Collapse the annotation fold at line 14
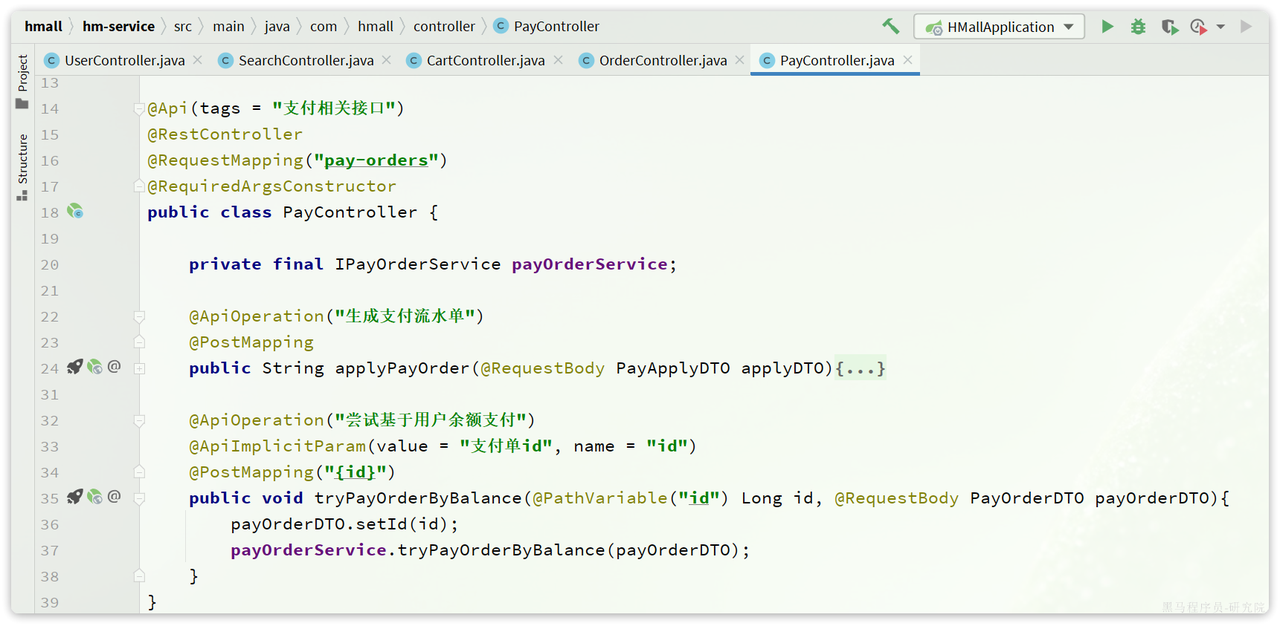 tap(140, 108)
